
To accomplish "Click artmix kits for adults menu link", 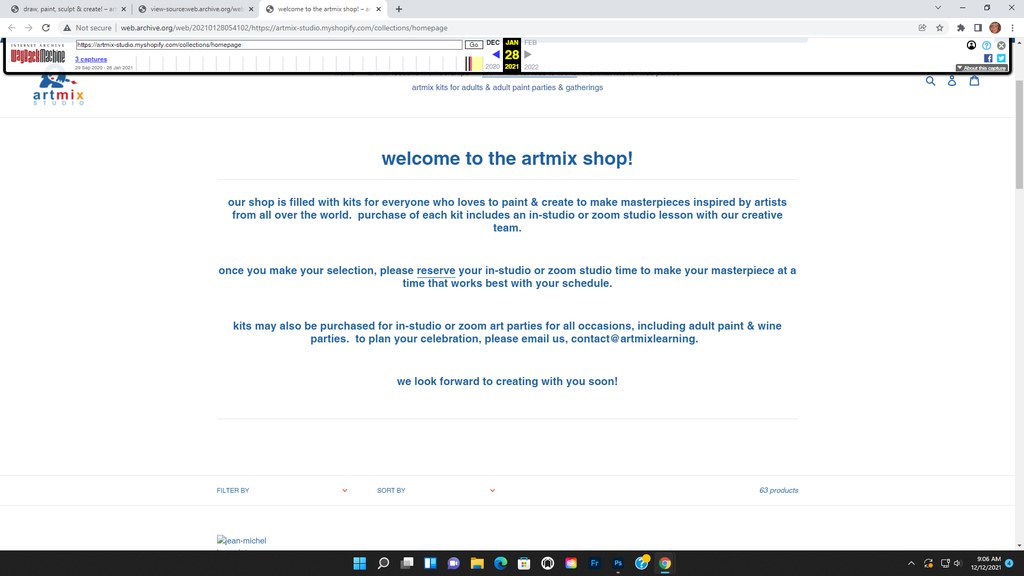I will coord(507,88).
